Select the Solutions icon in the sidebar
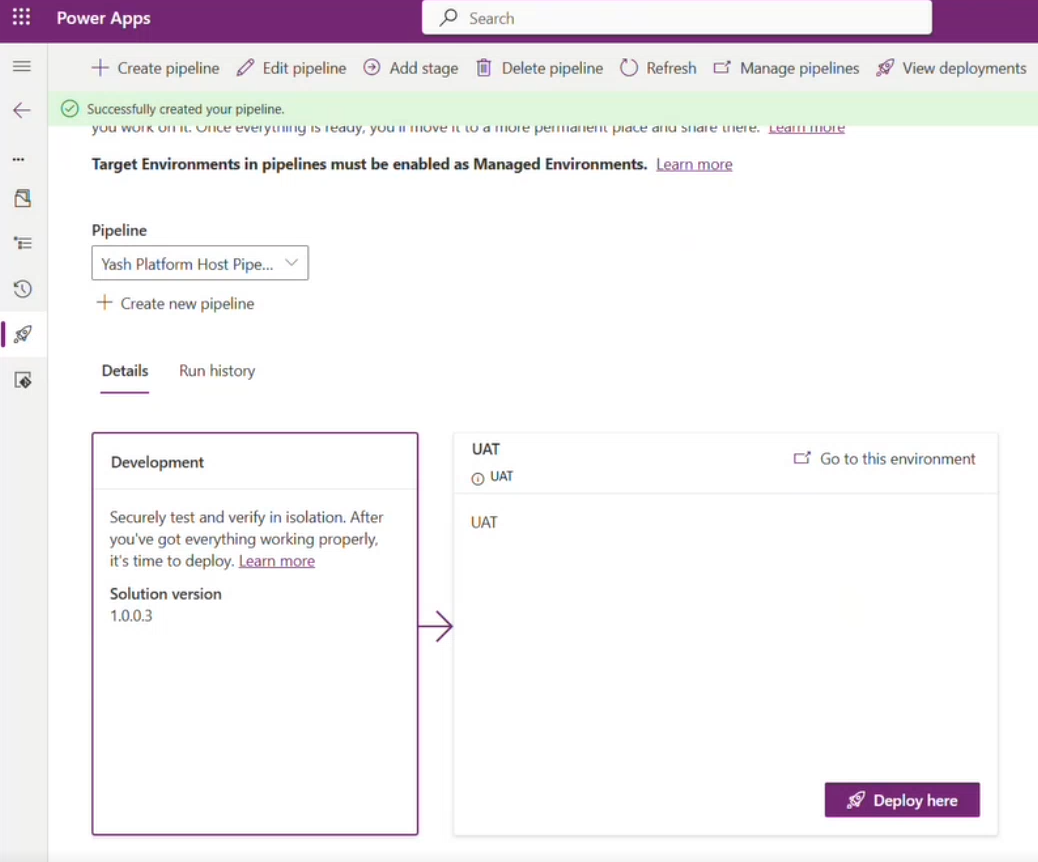The width and height of the screenshot is (1038, 862). (x=22, y=198)
